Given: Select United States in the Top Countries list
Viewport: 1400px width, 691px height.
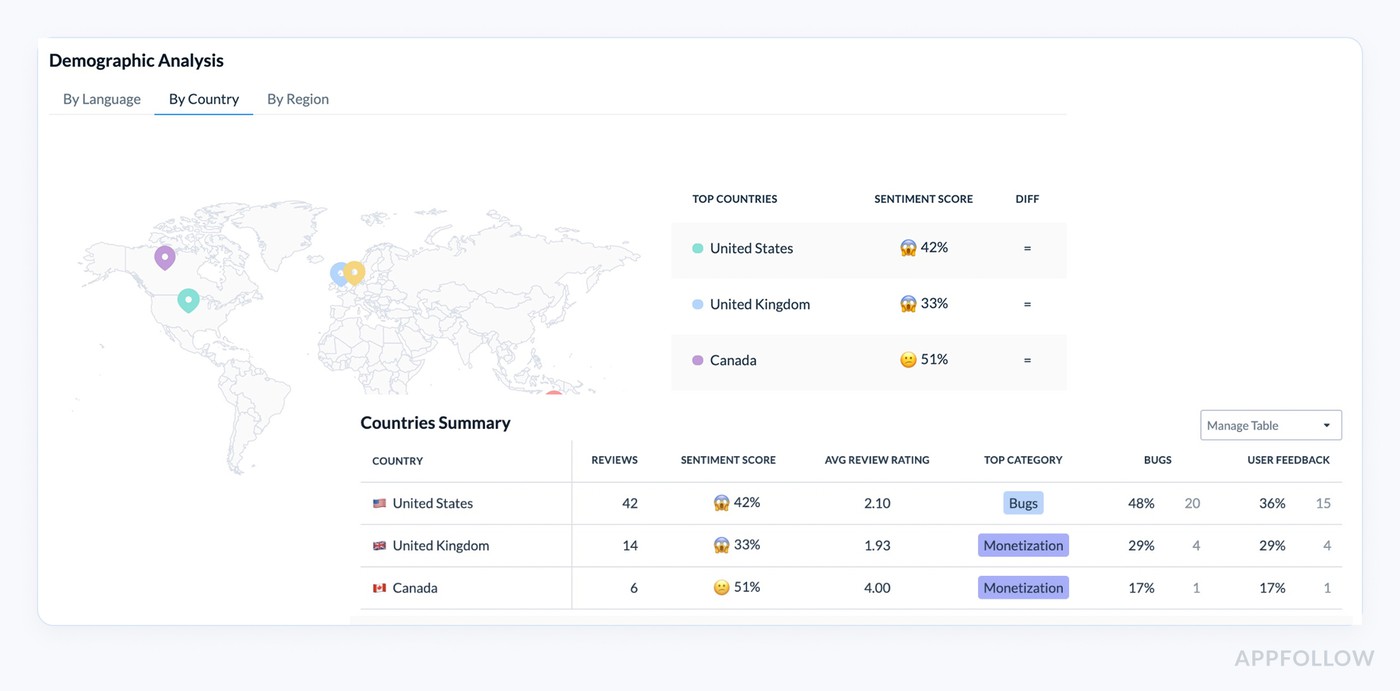Looking at the screenshot, I should (751, 248).
